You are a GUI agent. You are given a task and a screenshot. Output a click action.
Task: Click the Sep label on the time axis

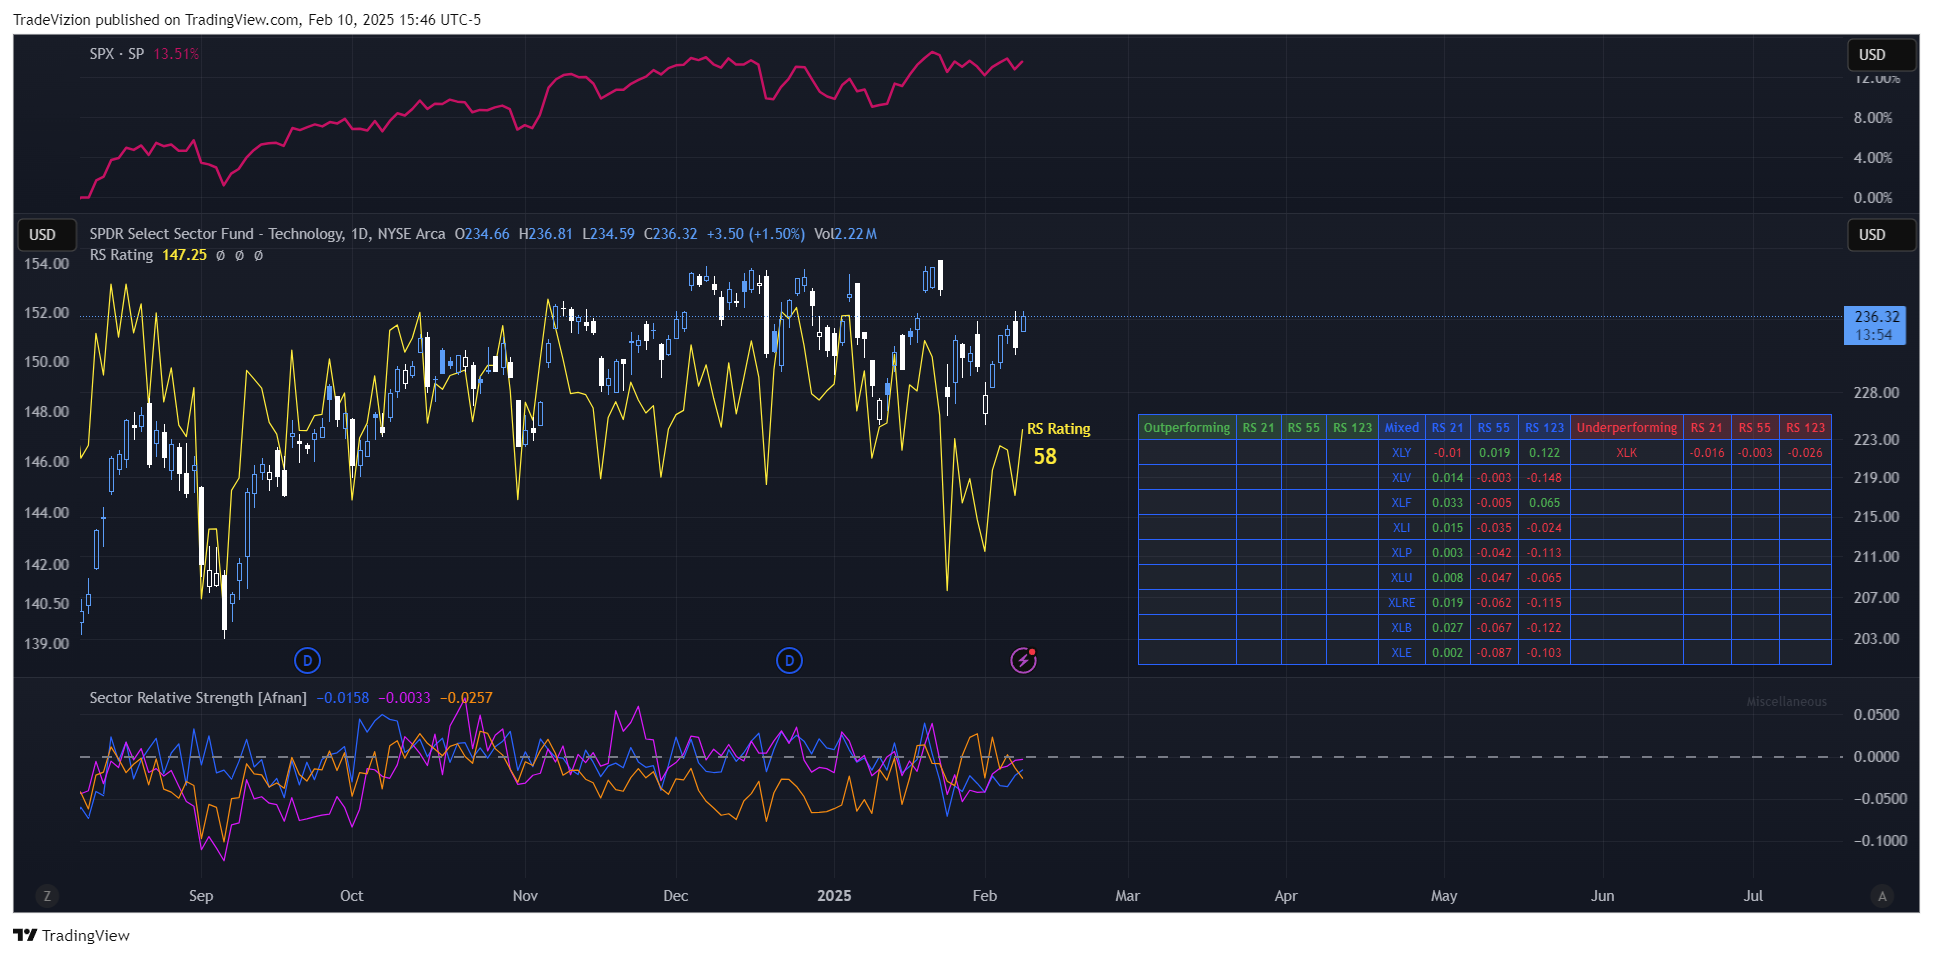201,896
